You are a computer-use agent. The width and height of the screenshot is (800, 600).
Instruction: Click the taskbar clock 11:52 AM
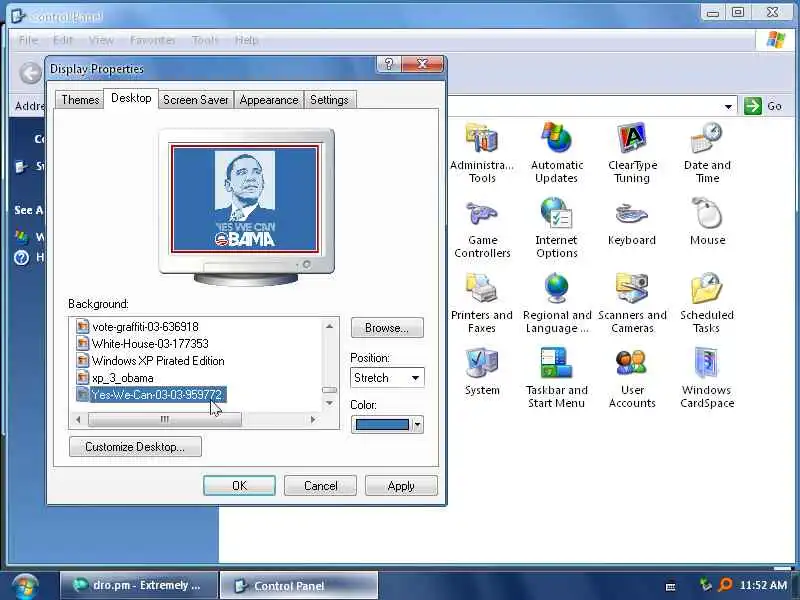pyautogui.click(x=763, y=585)
